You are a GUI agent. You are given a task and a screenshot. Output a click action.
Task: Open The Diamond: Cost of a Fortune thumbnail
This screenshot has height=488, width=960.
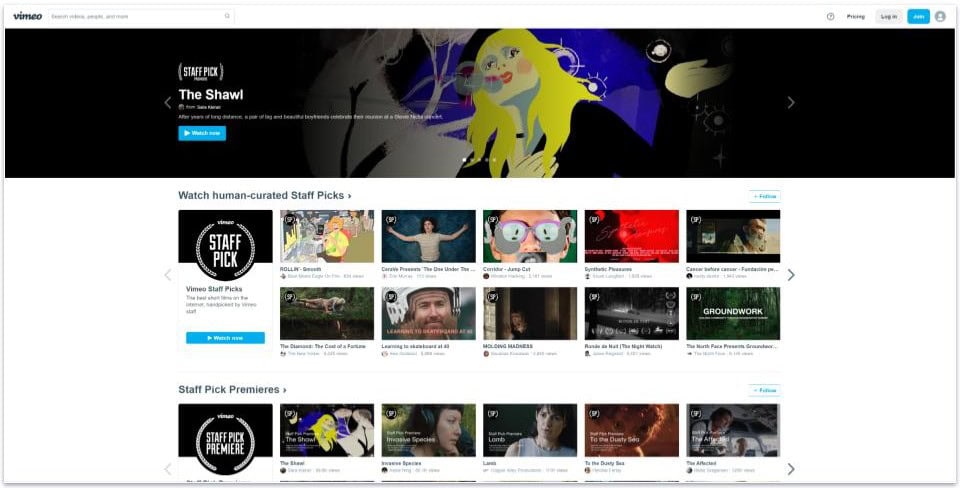[x=327, y=313]
